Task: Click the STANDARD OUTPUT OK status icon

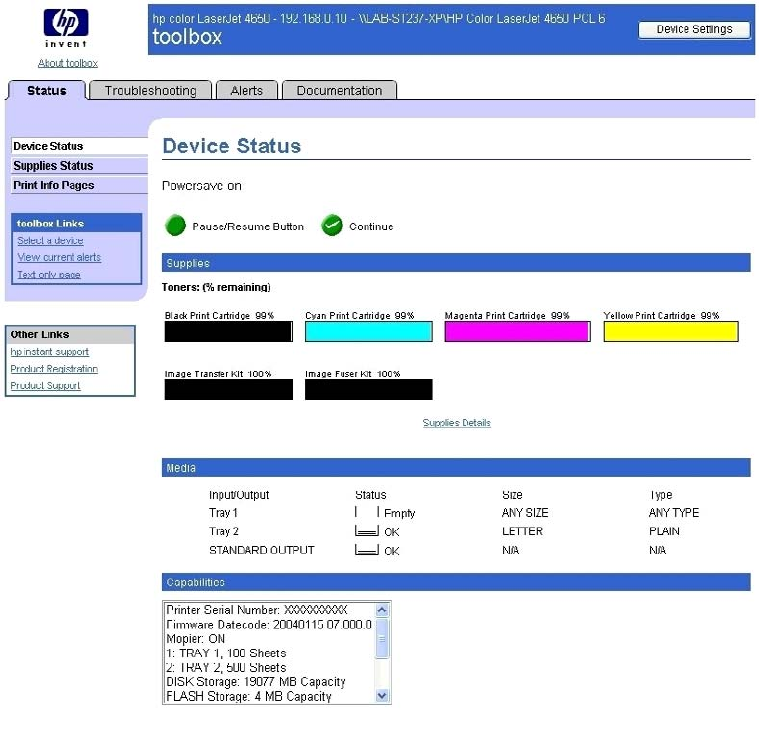Action: [x=366, y=550]
